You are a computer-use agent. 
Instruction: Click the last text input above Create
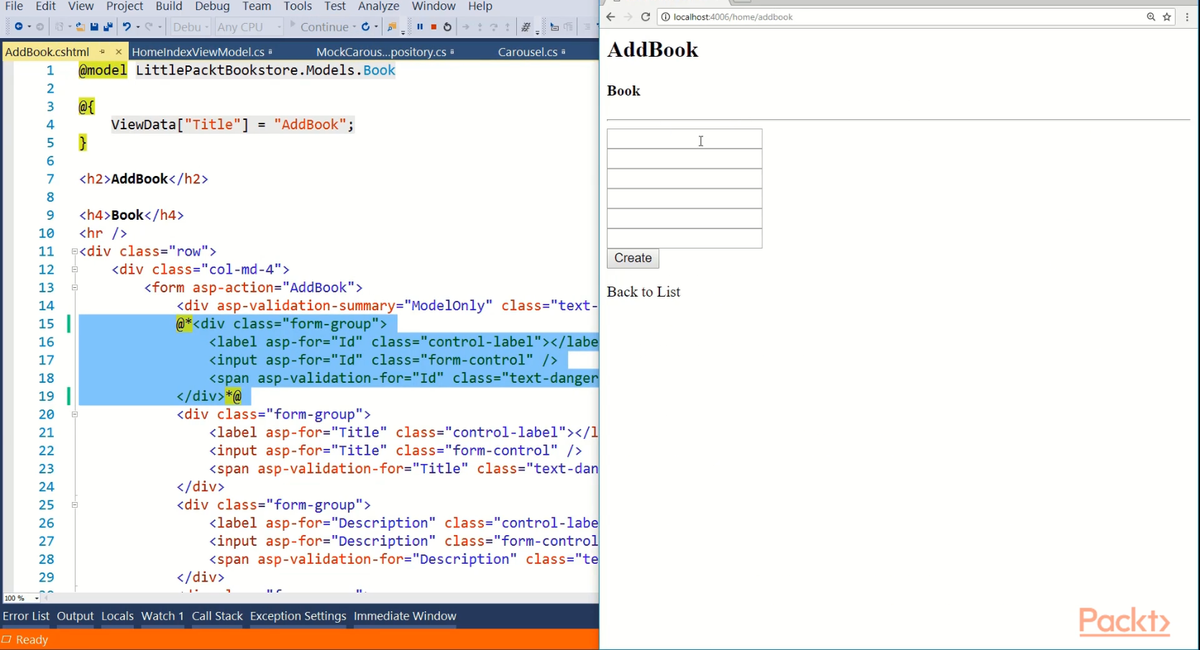(x=684, y=238)
